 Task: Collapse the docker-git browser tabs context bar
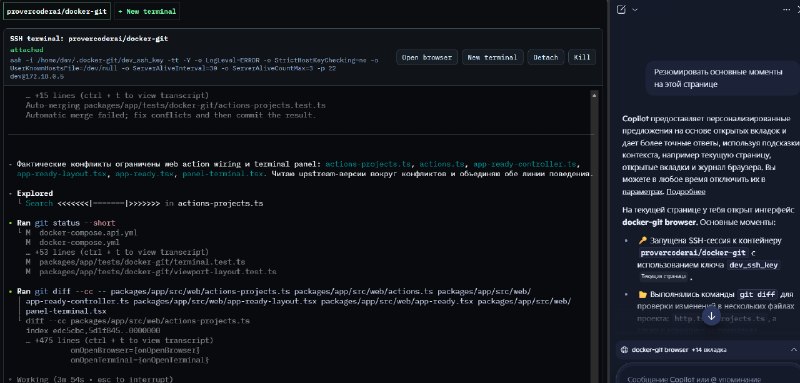coord(793,350)
